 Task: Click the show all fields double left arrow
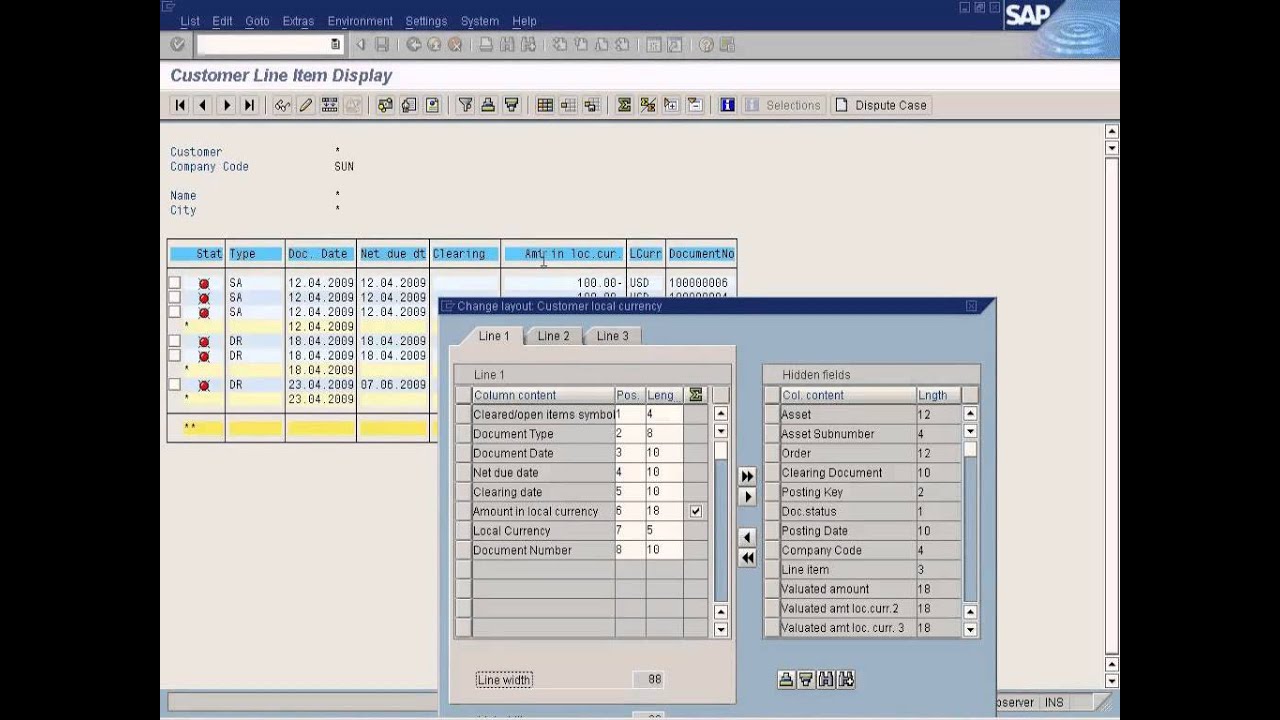pos(747,558)
